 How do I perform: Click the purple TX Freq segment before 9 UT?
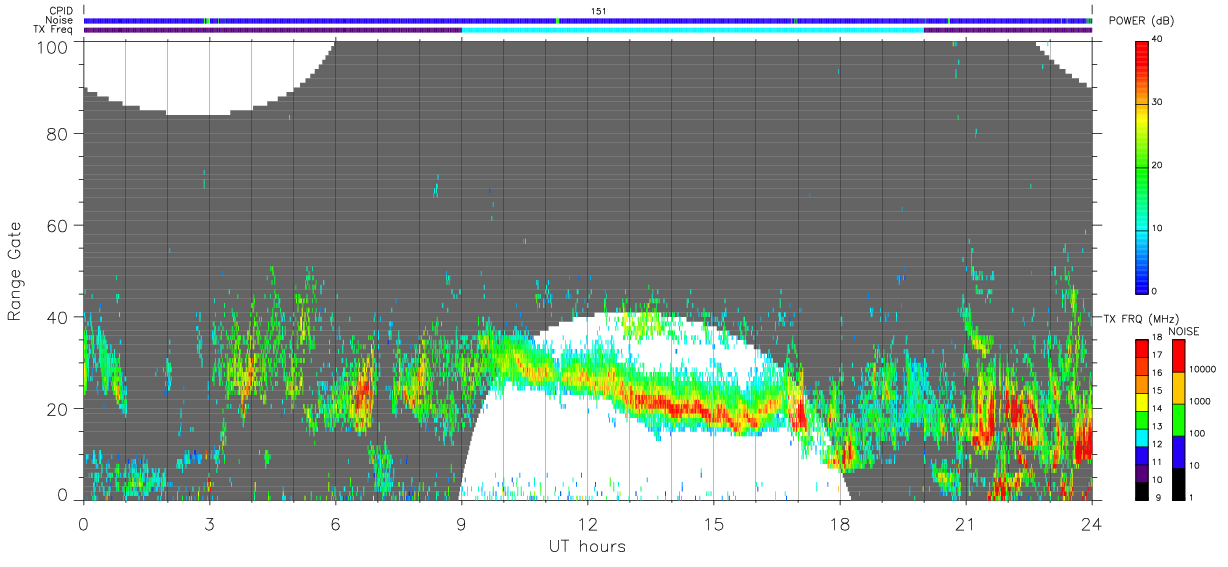[x=272, y=30]
